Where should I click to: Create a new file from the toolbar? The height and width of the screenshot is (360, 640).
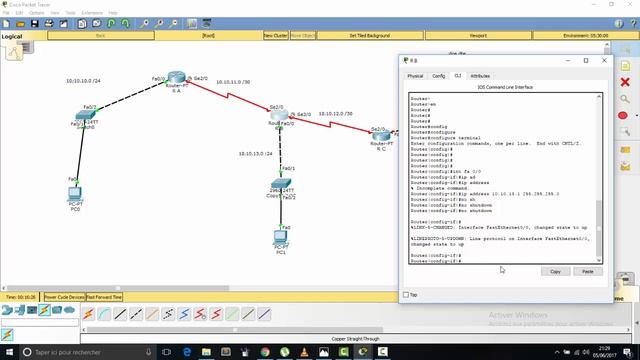point(7,24)
